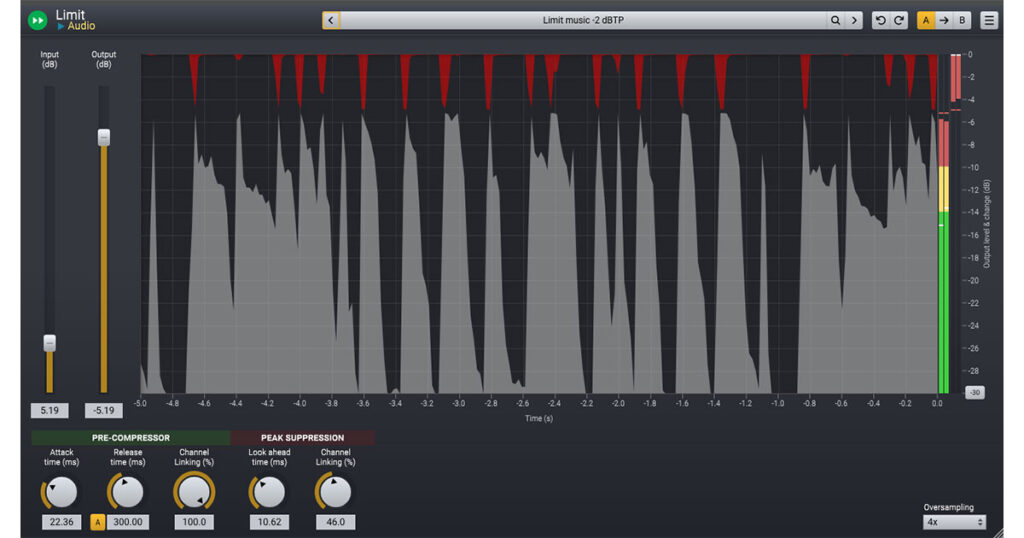Open the Oversampling 4x dropdown
This screenshot has height=538, width=1024.
[954, 522]
